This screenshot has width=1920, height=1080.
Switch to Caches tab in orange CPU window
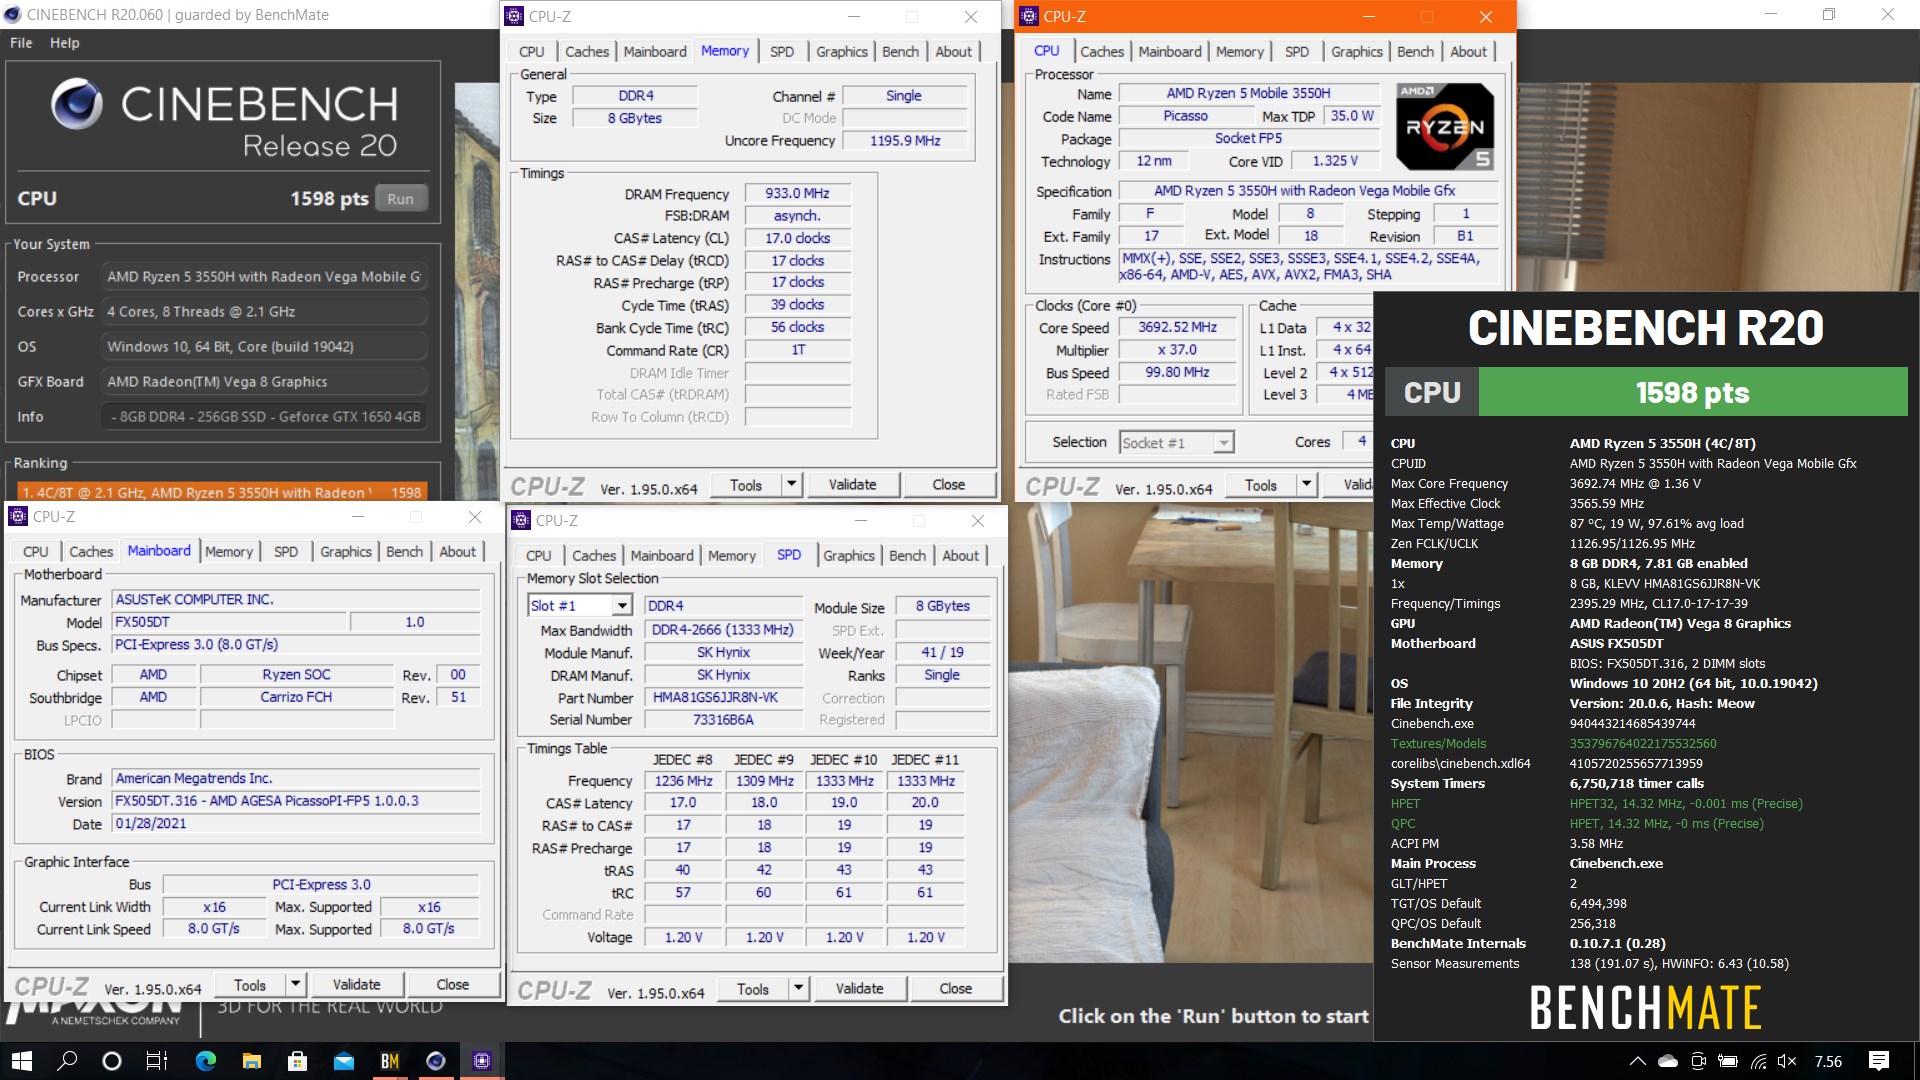1102,52
